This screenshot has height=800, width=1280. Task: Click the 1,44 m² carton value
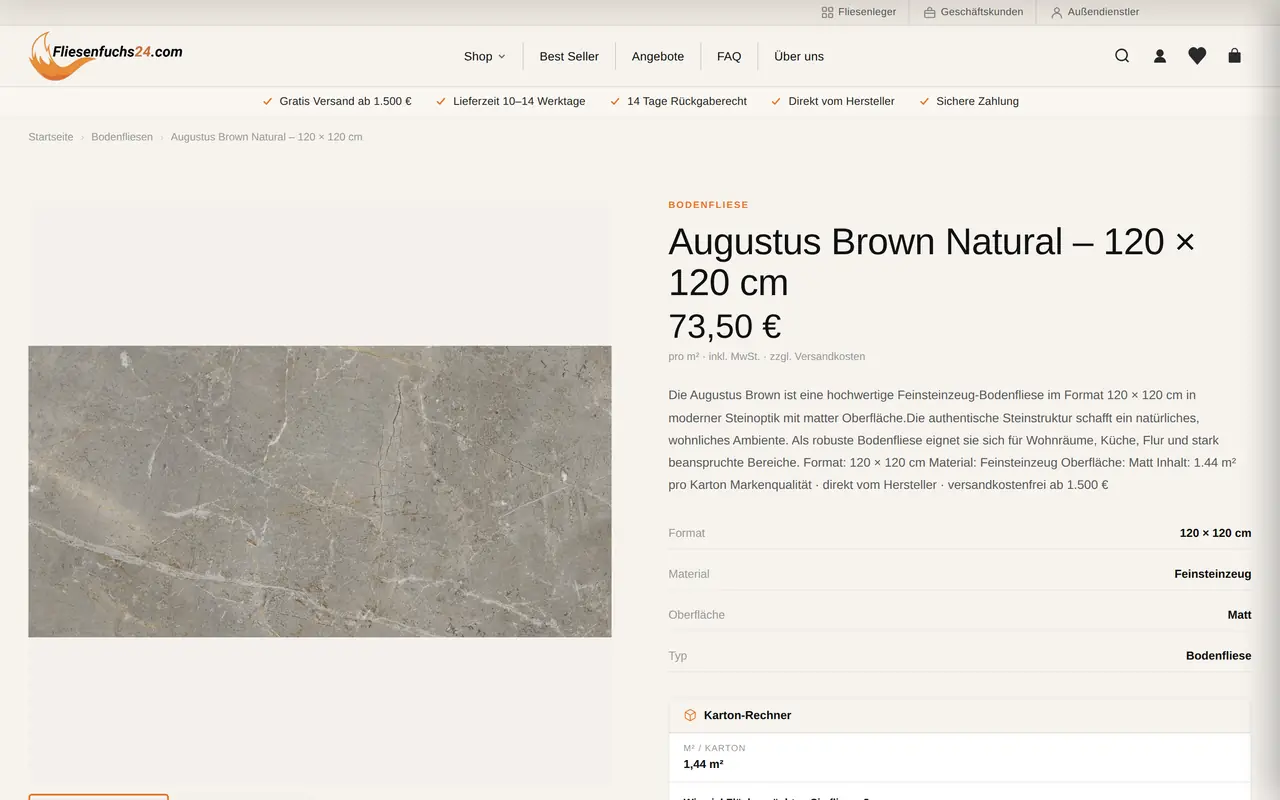click(x=703, y=764)
